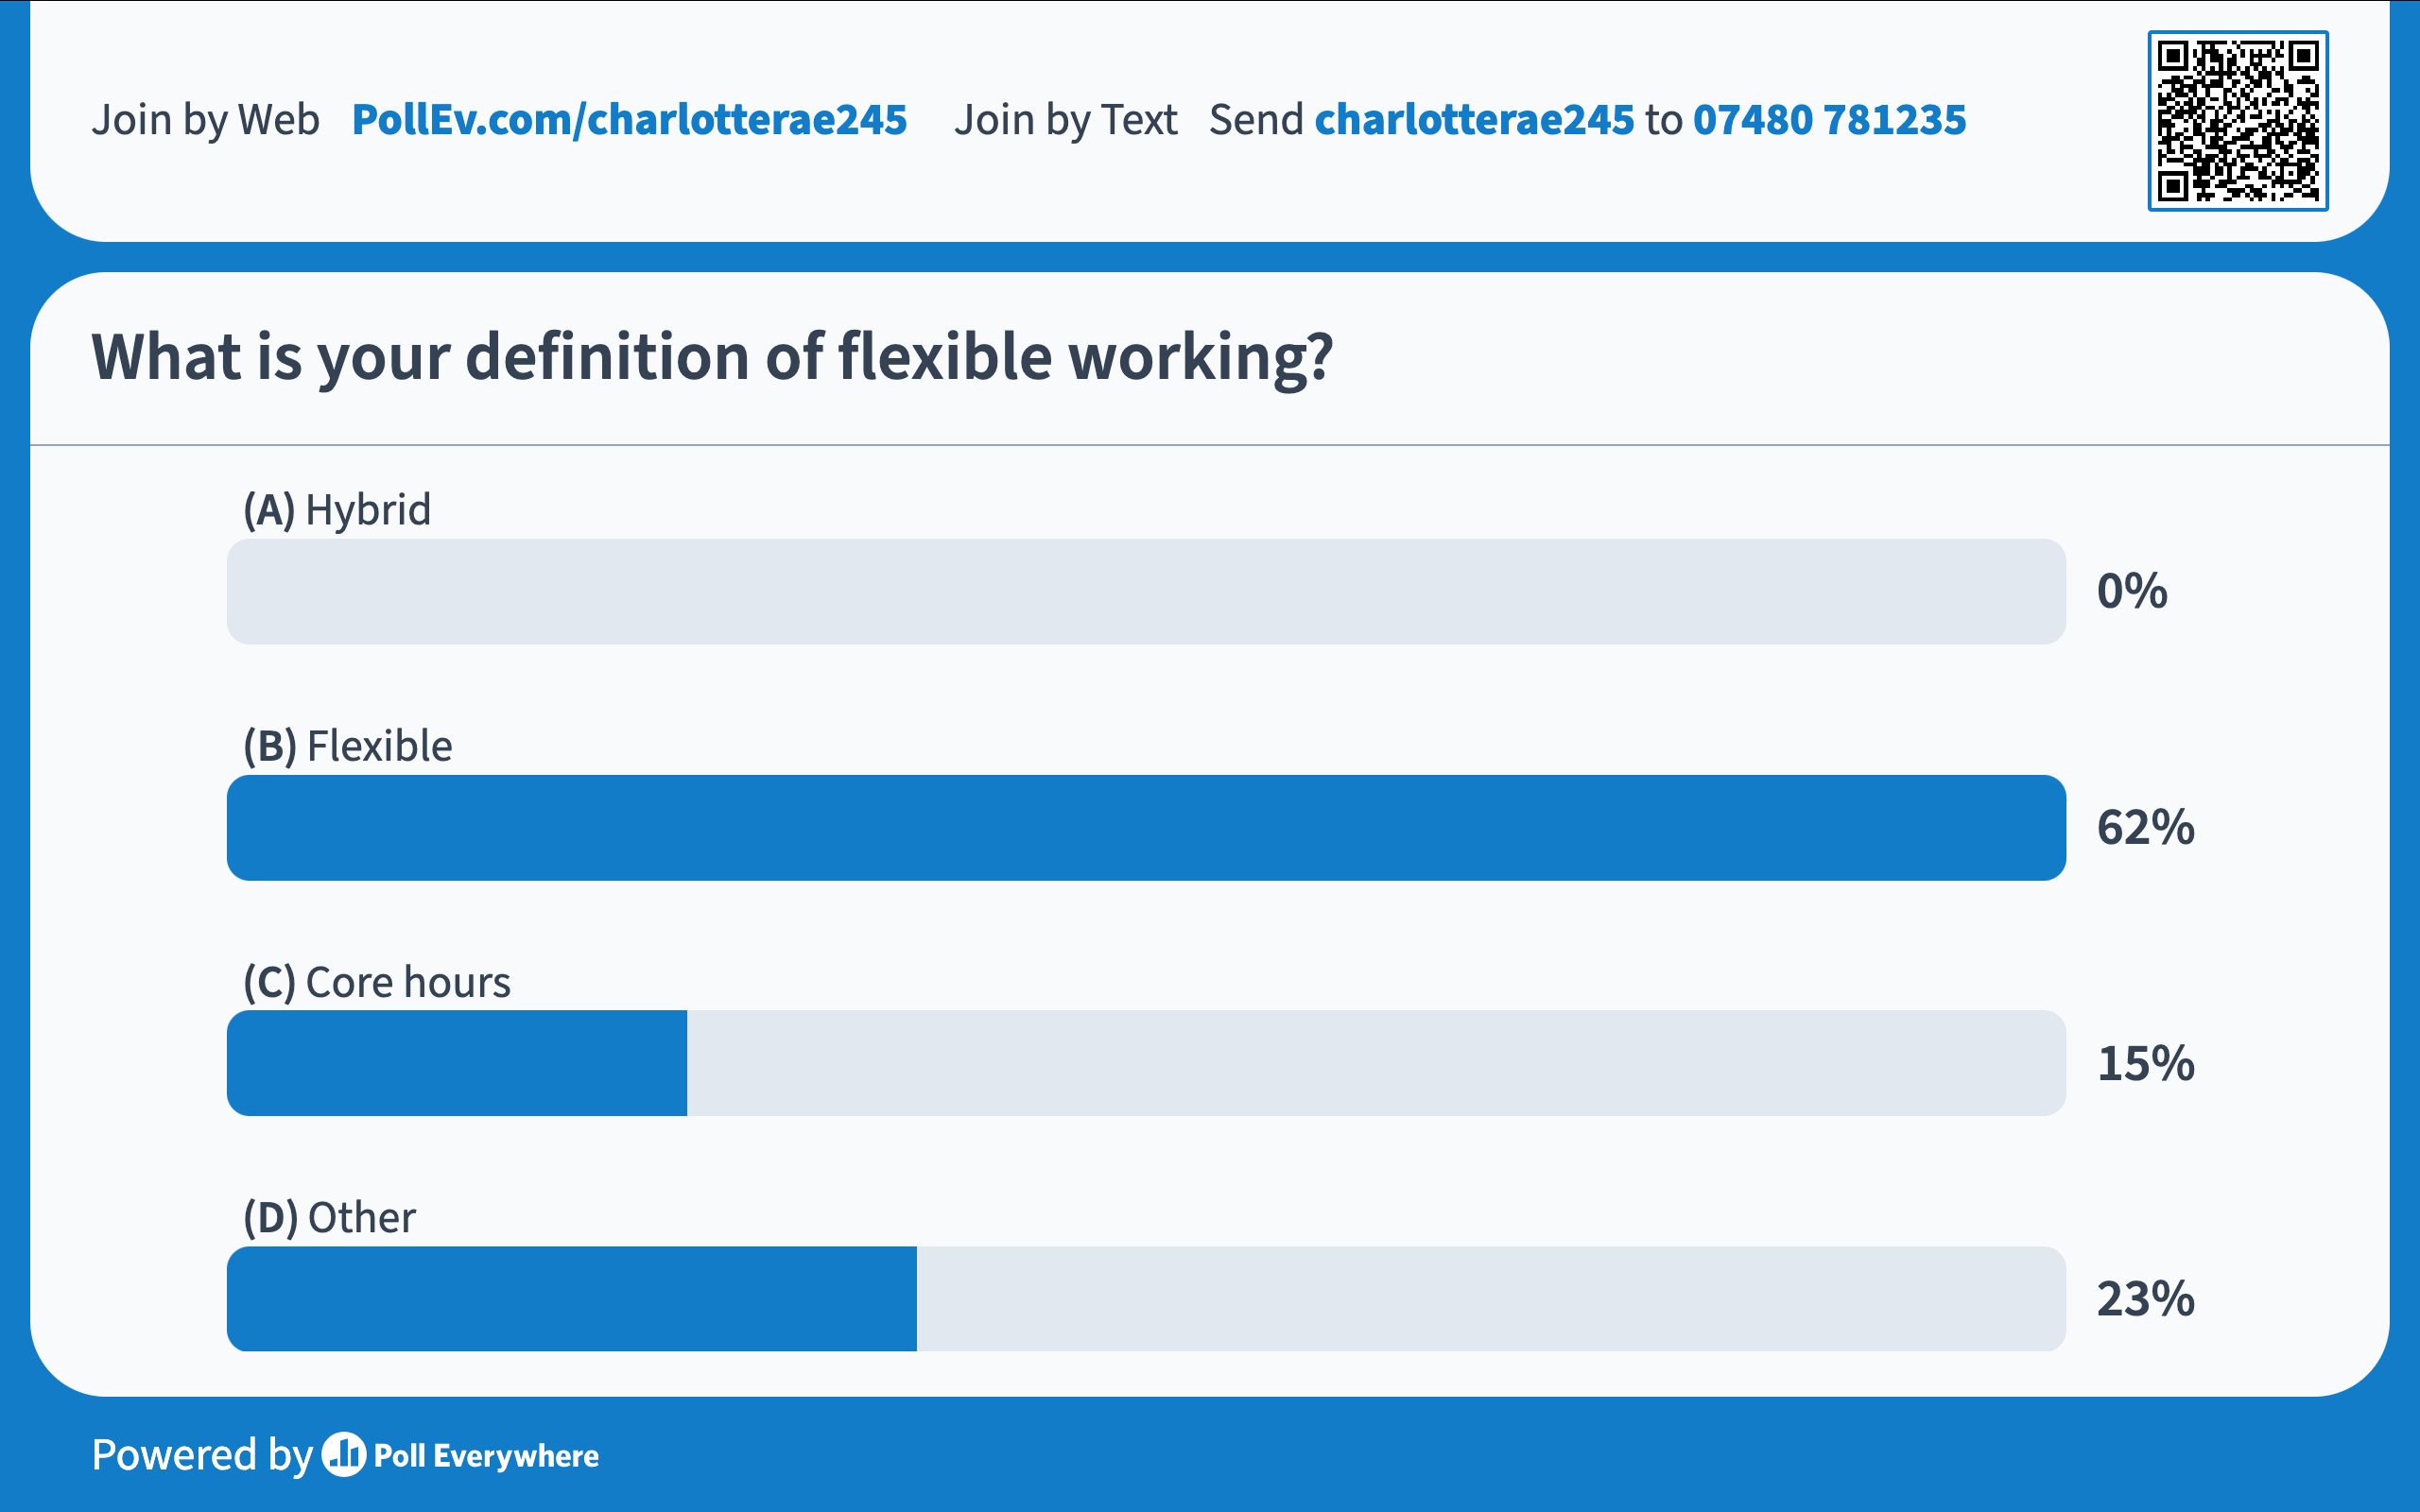Click the 62% result value
This screenshot has width=2420, height=1512.
(x=2145, y=827)
